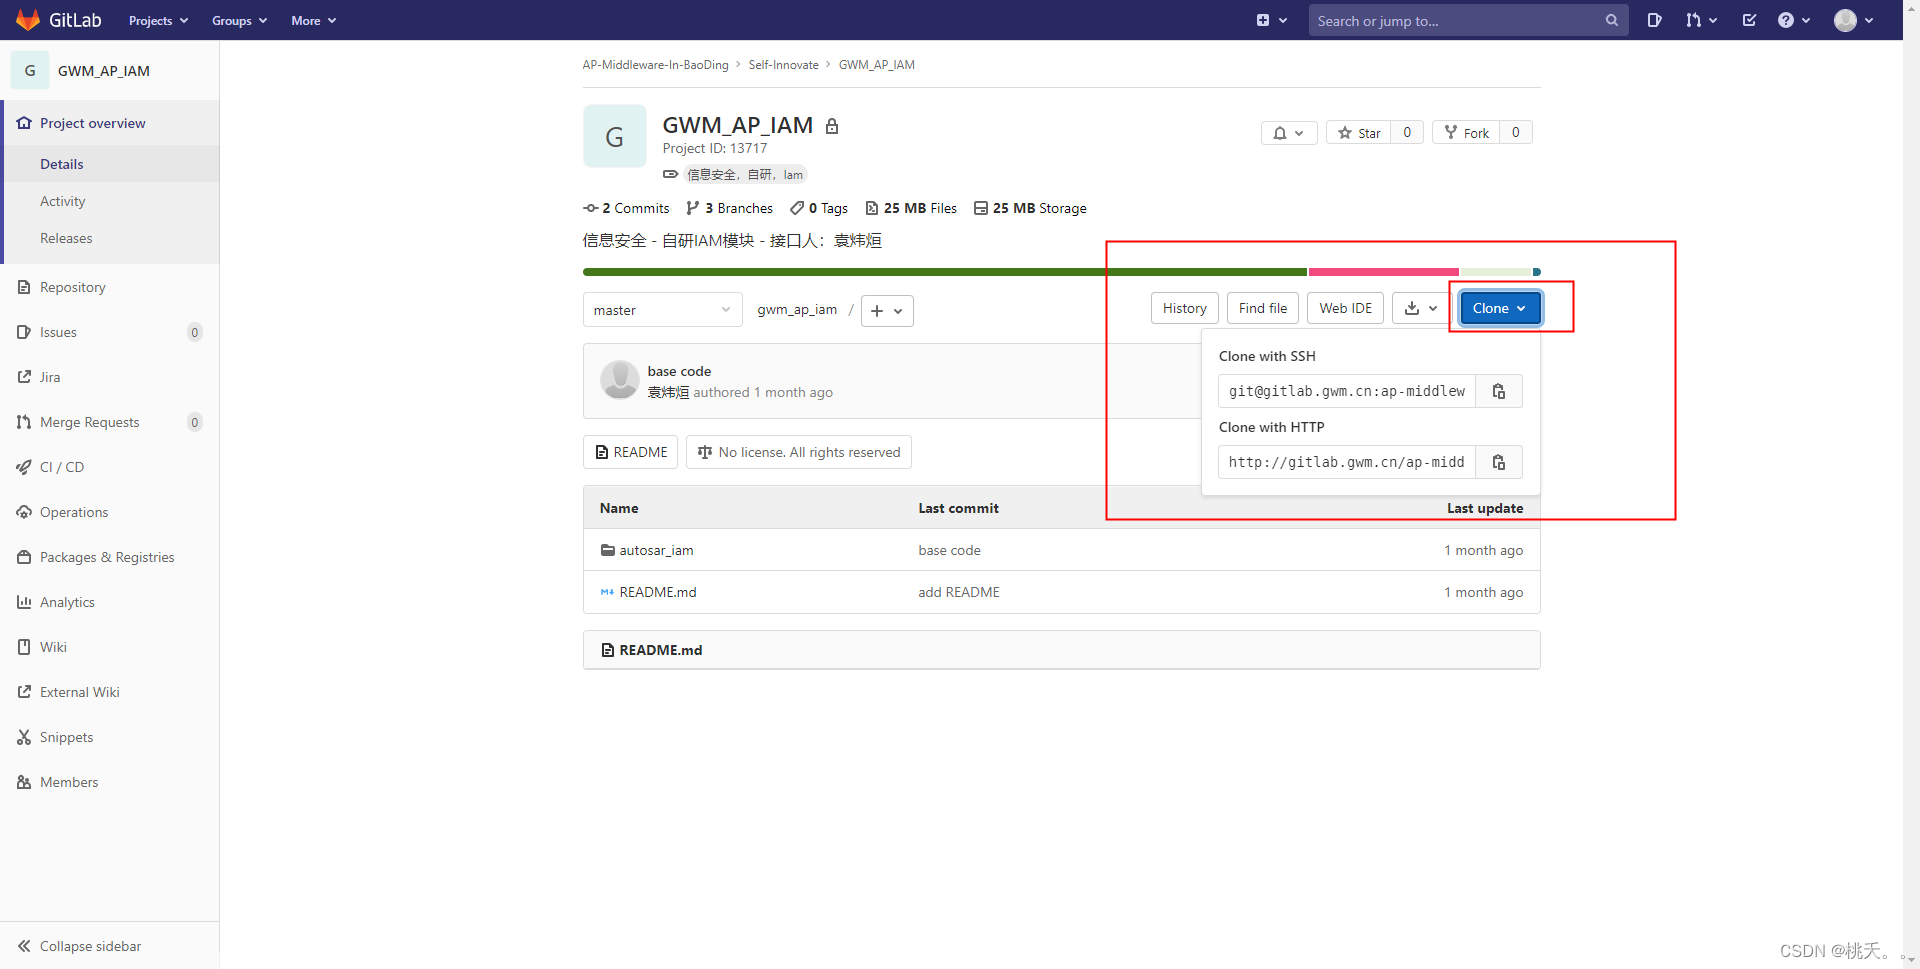This screenshot has height=969, width=1920.
Task: Click 25 MB Storage stat
Action: (x=1030, y=208)
